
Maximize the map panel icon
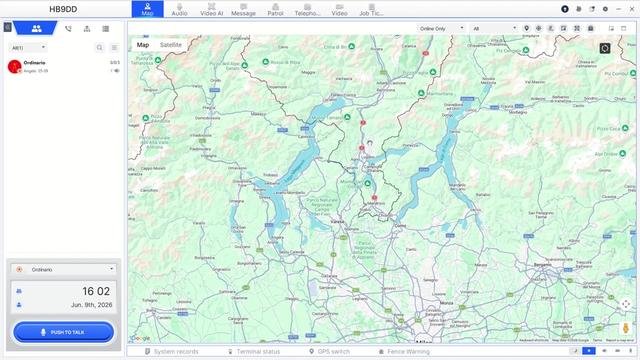tap(624, 28)
